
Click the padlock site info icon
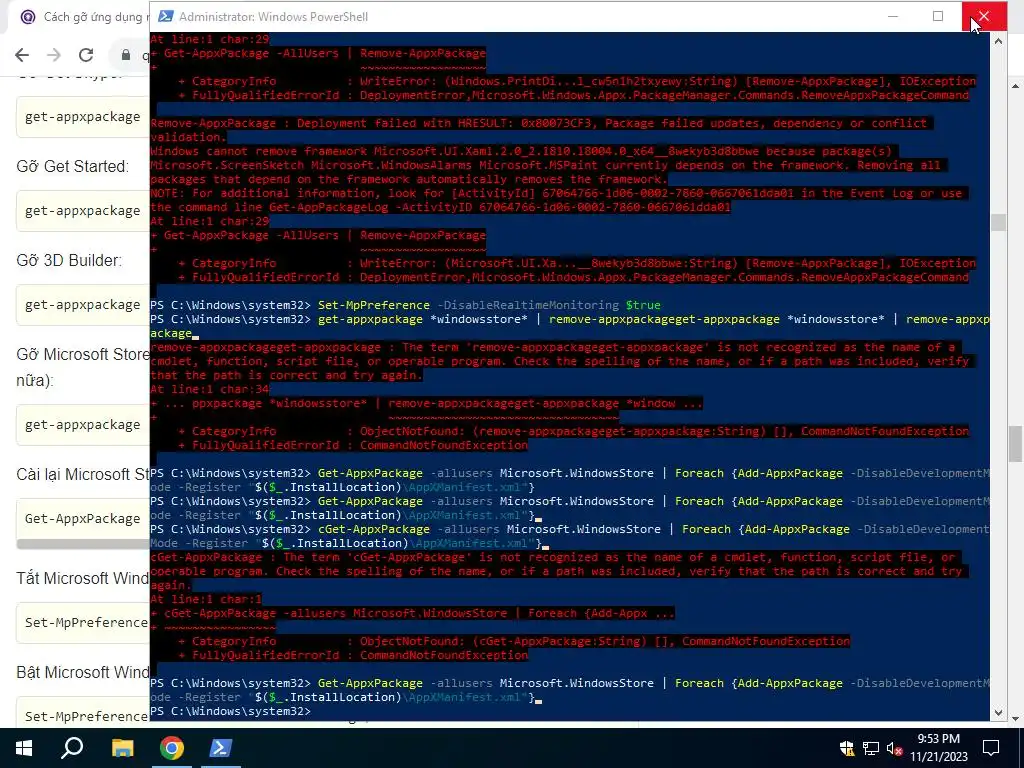pos(126,55)
